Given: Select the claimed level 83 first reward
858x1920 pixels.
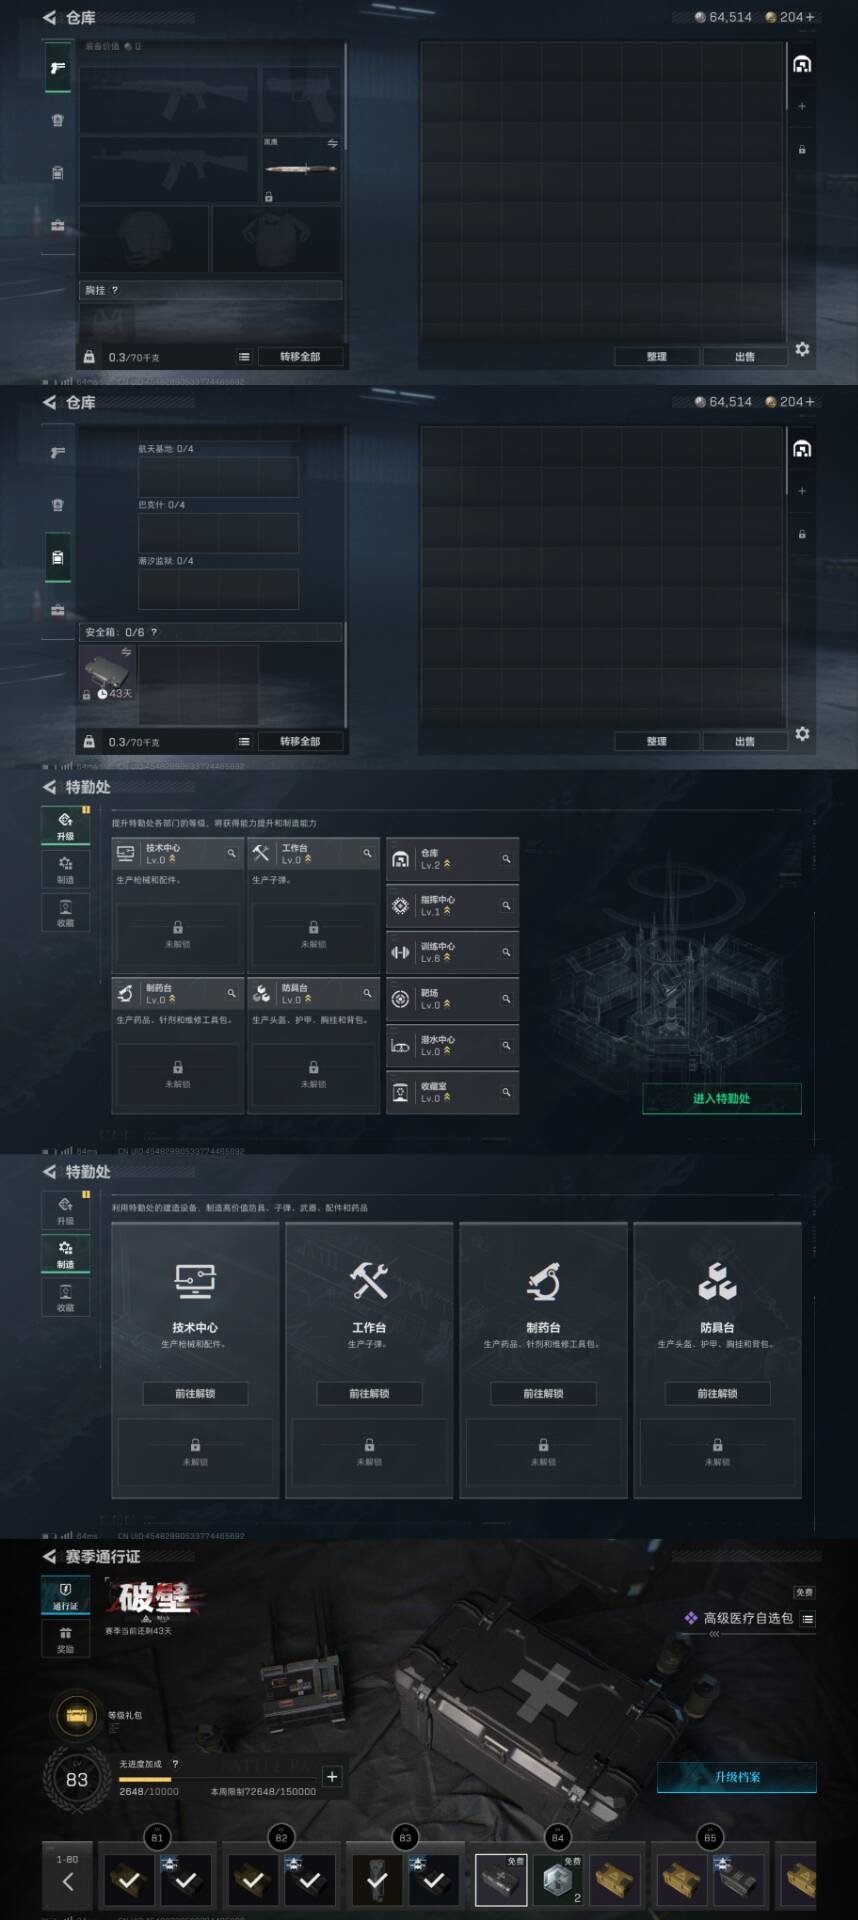Looking at the screenshot, I should [377, 1881].
